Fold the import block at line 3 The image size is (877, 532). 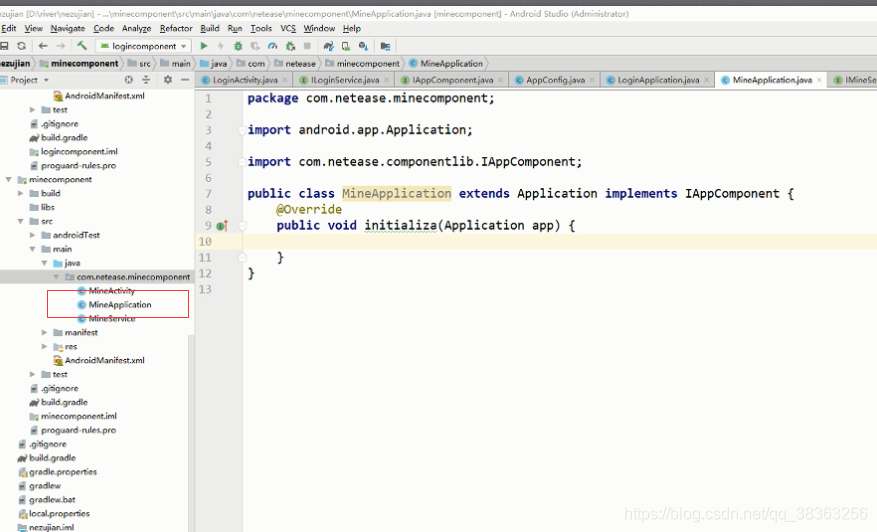click(x=242, y=130)
